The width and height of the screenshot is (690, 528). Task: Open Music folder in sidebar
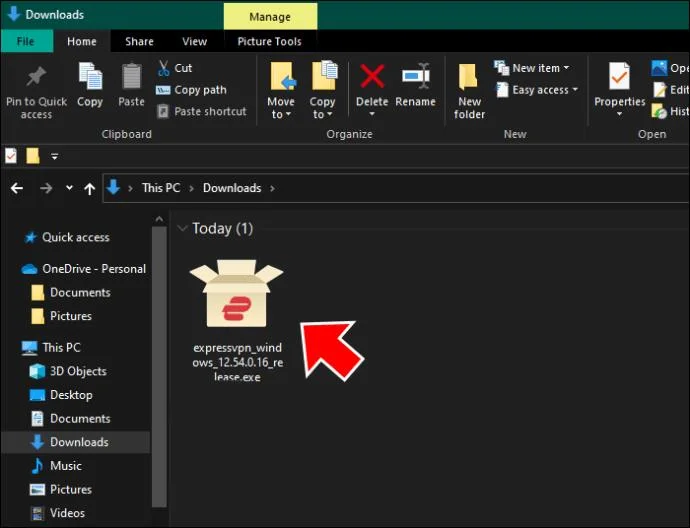click(x=56, y=466)
